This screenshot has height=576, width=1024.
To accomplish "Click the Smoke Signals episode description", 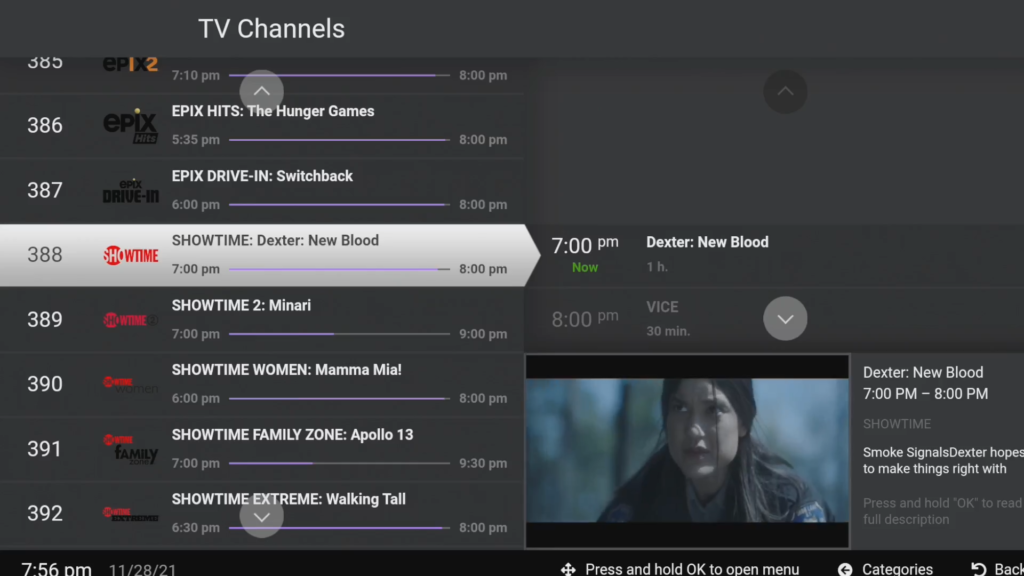I will tap(943, 460).
